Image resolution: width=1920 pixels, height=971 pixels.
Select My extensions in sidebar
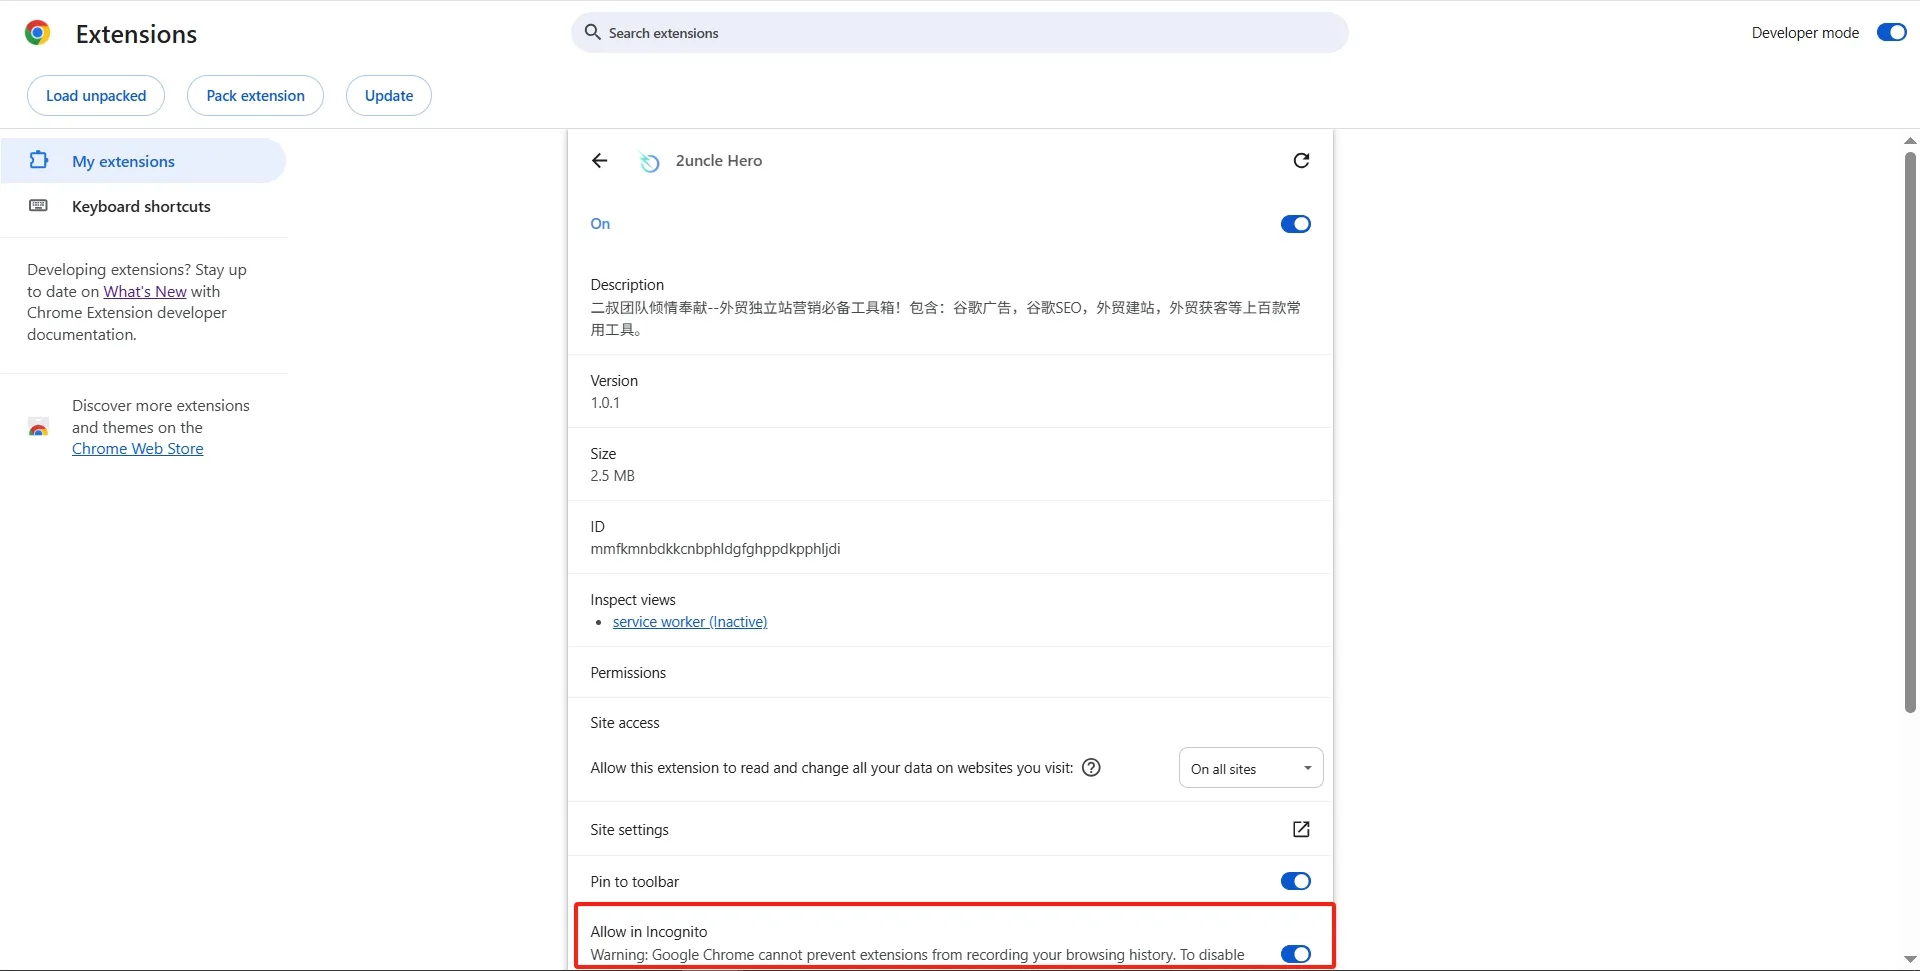click(143, 161)
